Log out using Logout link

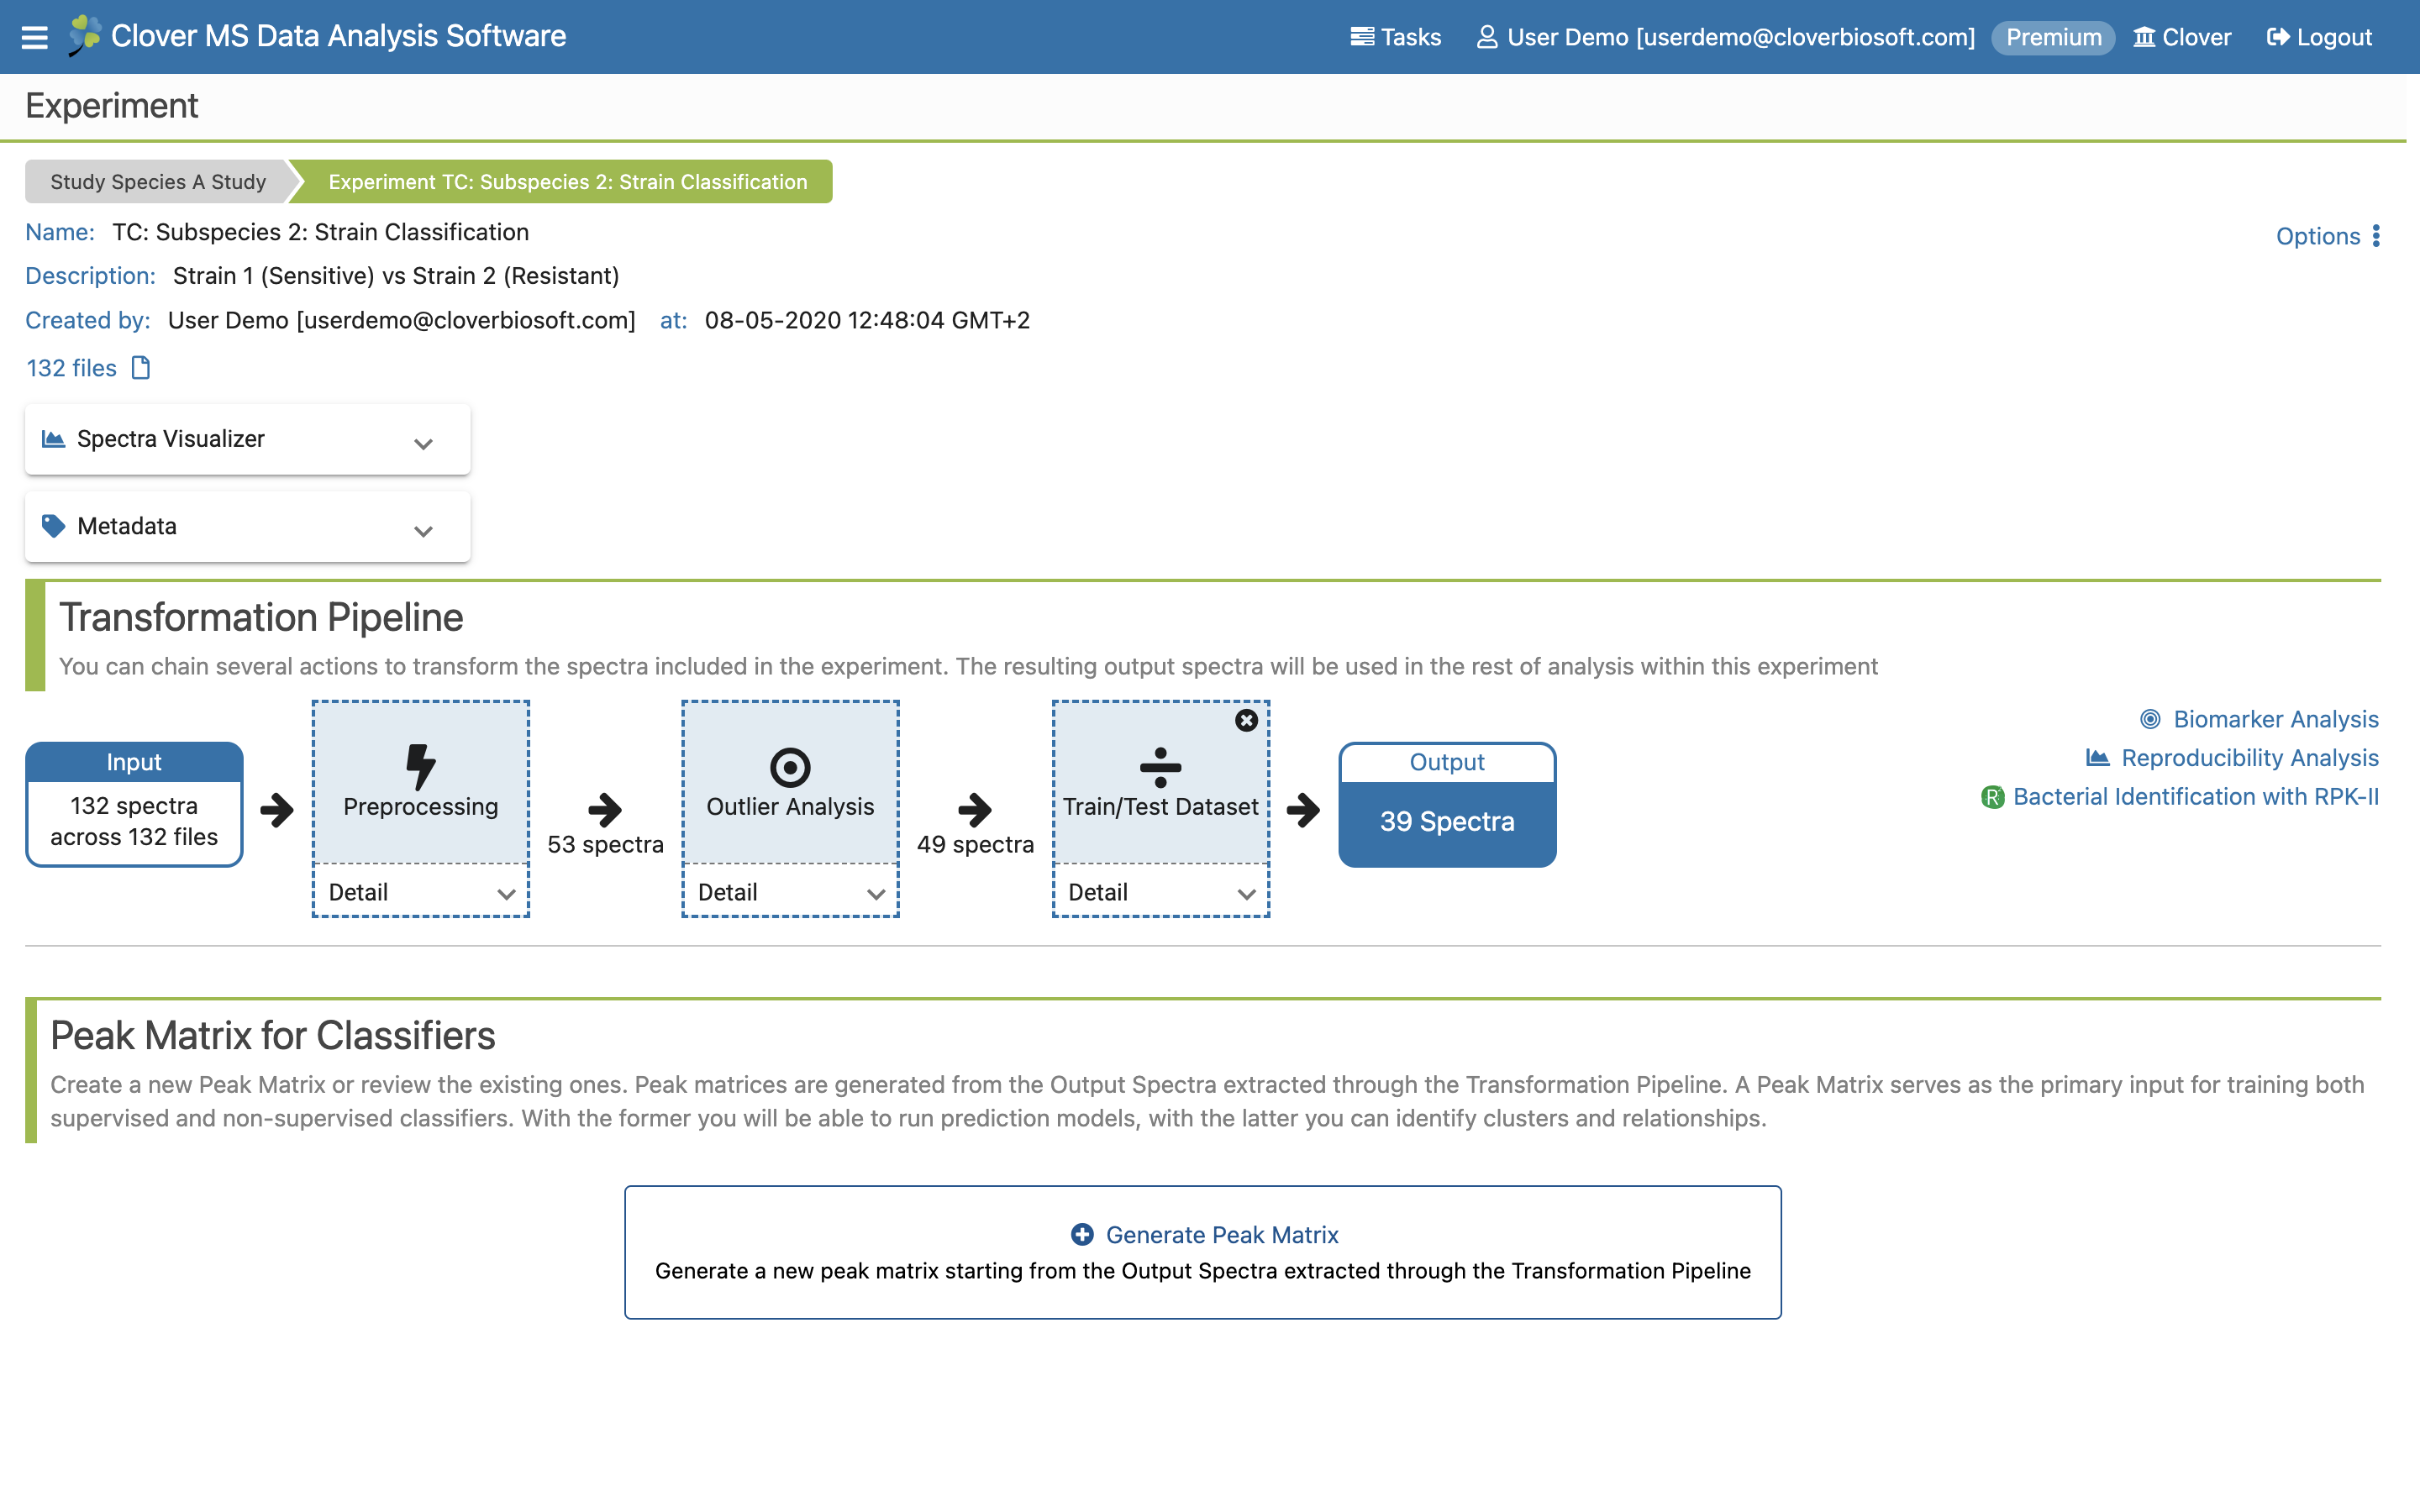pos(2319,37)
